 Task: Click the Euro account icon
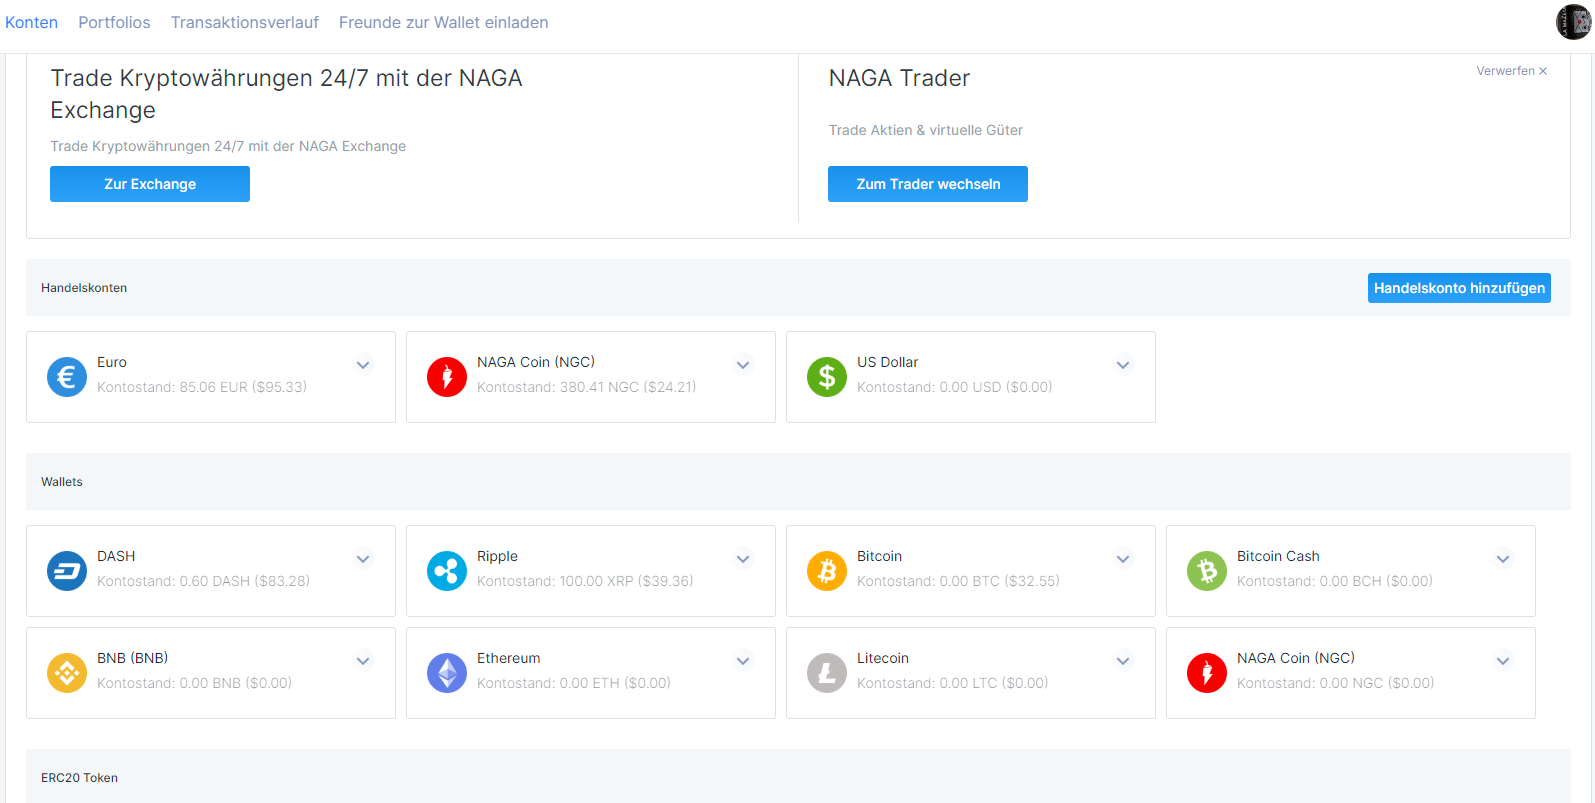[67, 377]
